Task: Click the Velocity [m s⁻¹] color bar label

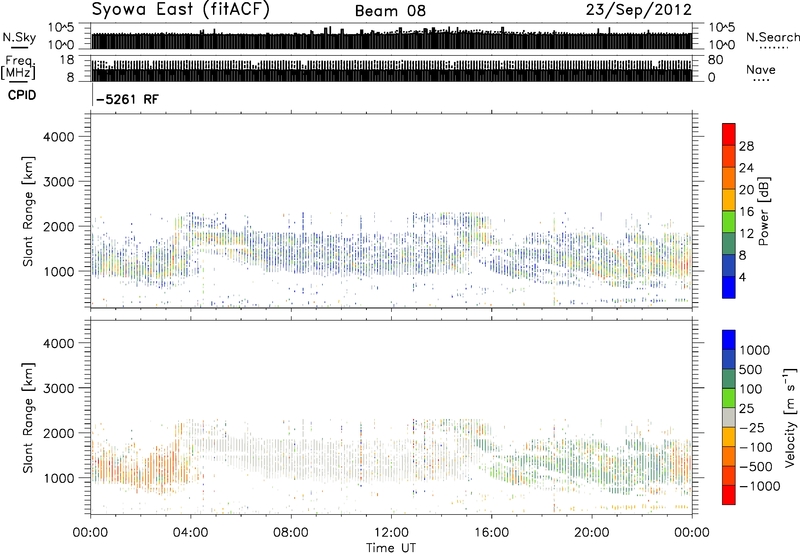Action: 790,417
